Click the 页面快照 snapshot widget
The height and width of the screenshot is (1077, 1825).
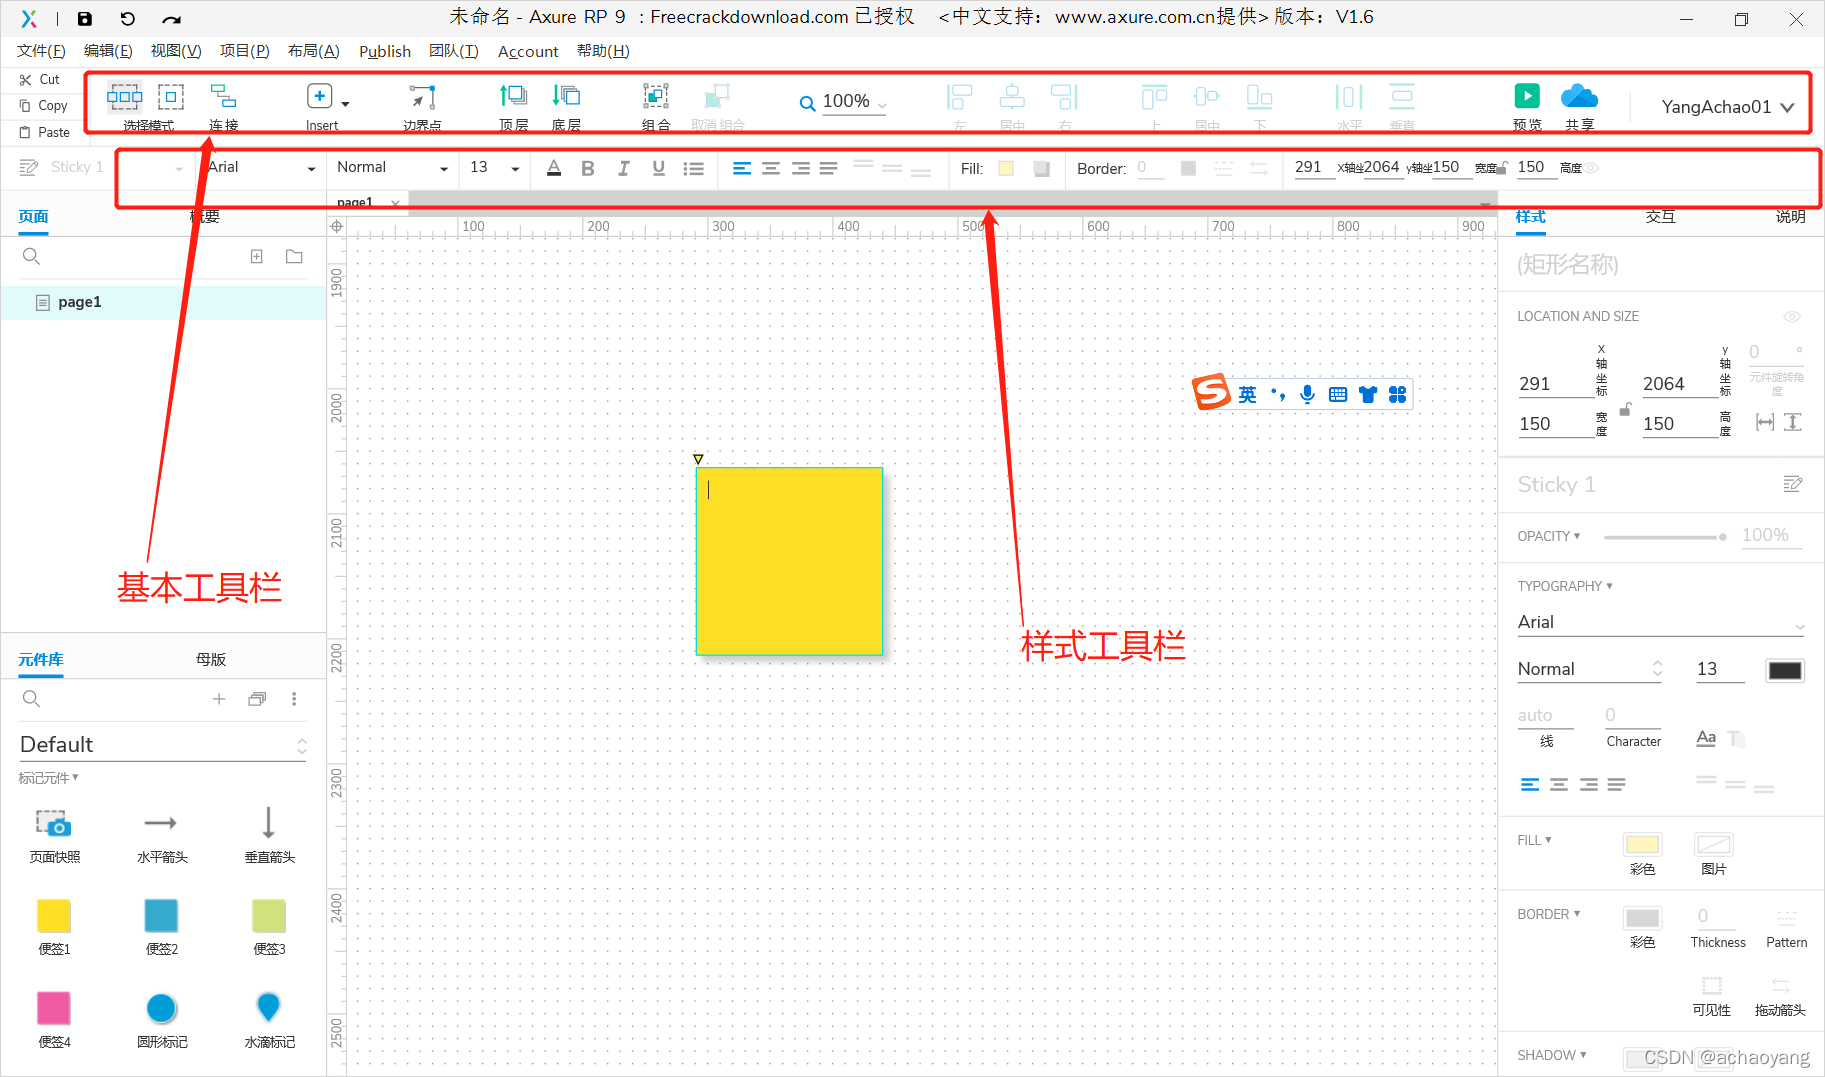pyautogui.click(x=54, y=835)
